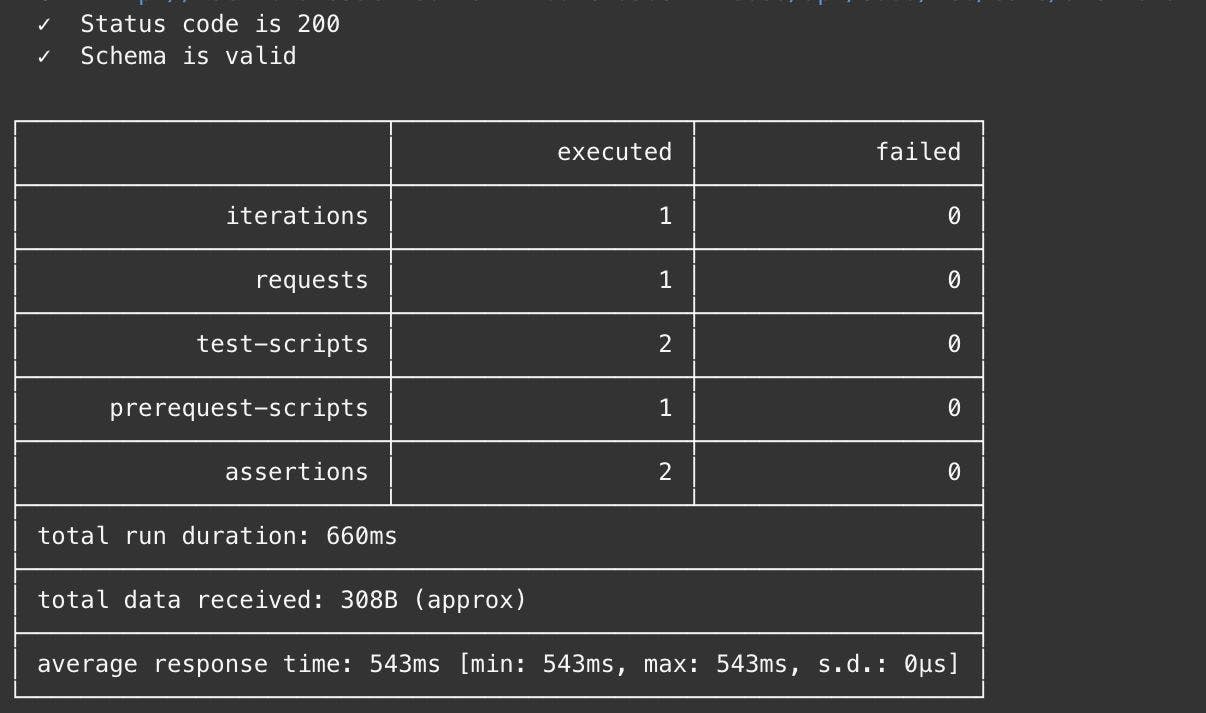This screenshot has height=713, width=1206.
Task: Click the executed count for iterations
Action: (665, 216)
